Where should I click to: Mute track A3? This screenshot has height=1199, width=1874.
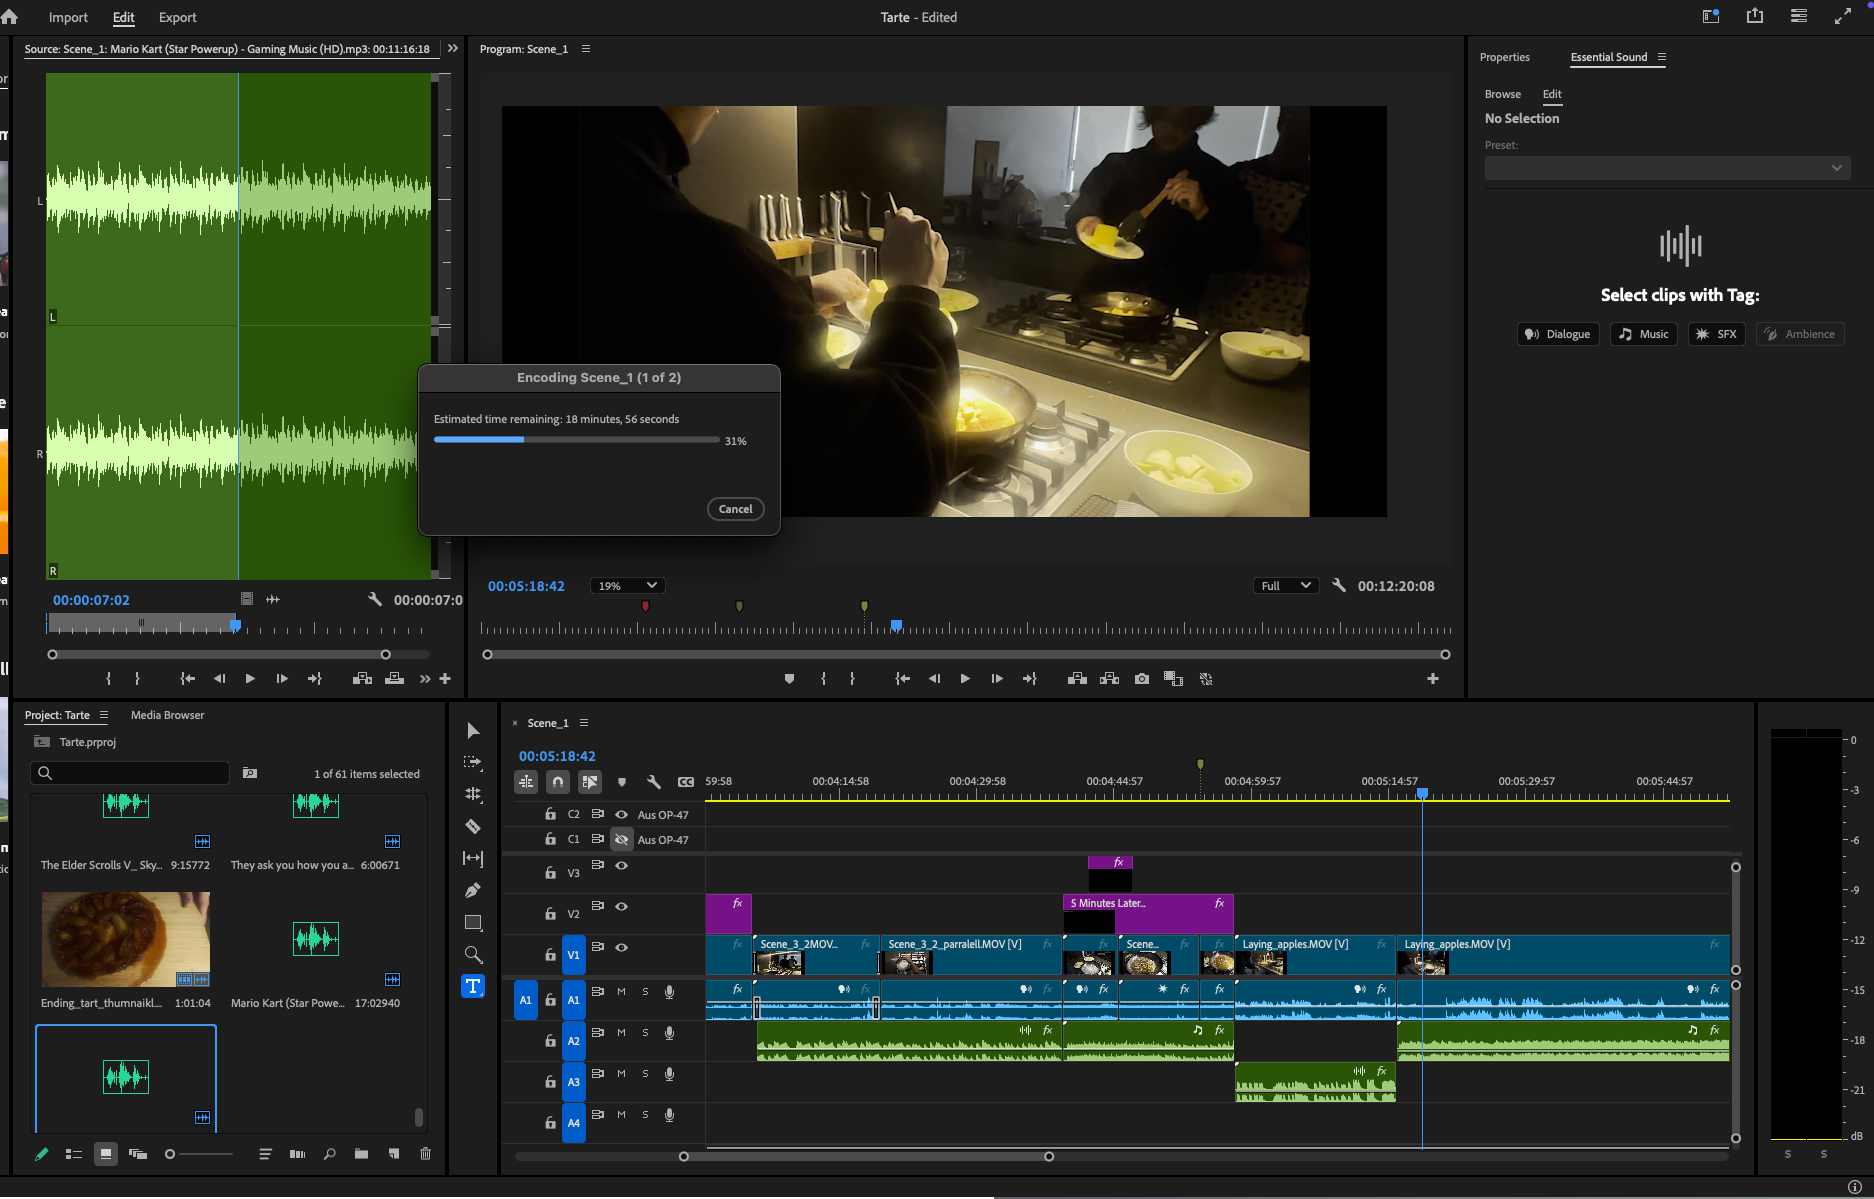(621, 1074)
